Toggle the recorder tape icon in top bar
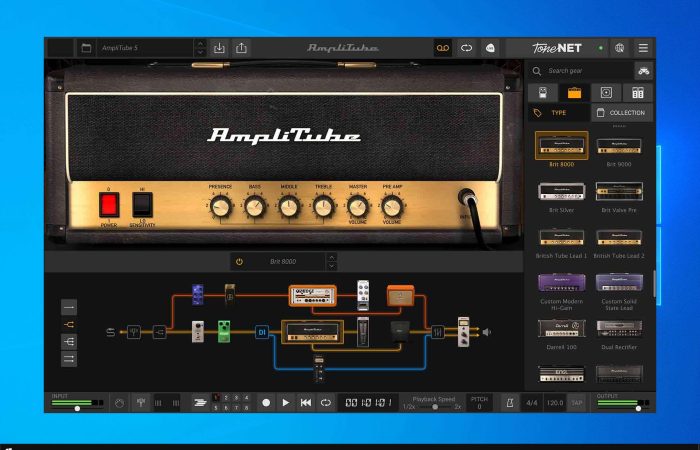This screenshot has width=700, height=450. coord(442,48)
